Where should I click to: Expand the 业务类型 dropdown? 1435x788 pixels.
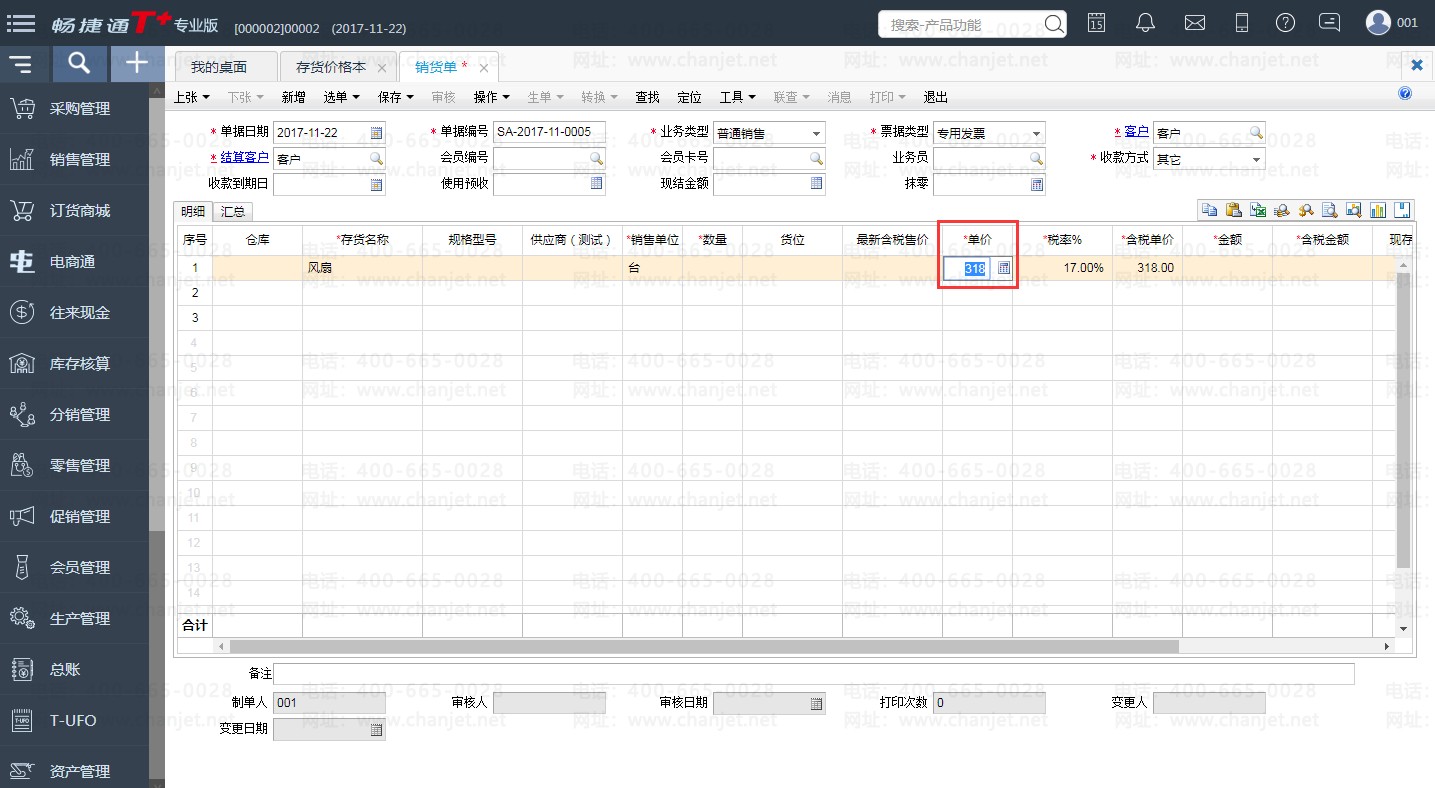point(816,134)
